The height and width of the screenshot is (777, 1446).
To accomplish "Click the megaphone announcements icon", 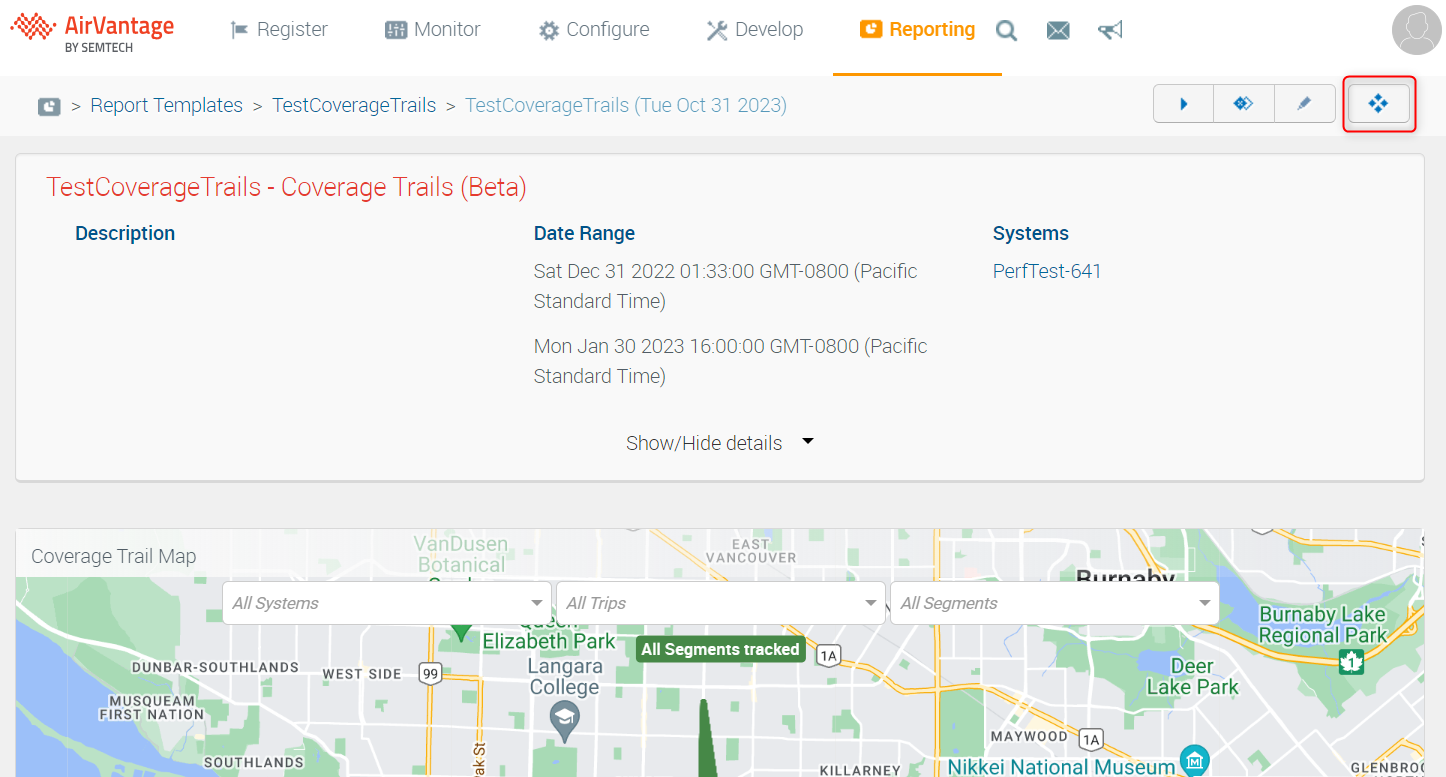I will (x=1109, y=31).
